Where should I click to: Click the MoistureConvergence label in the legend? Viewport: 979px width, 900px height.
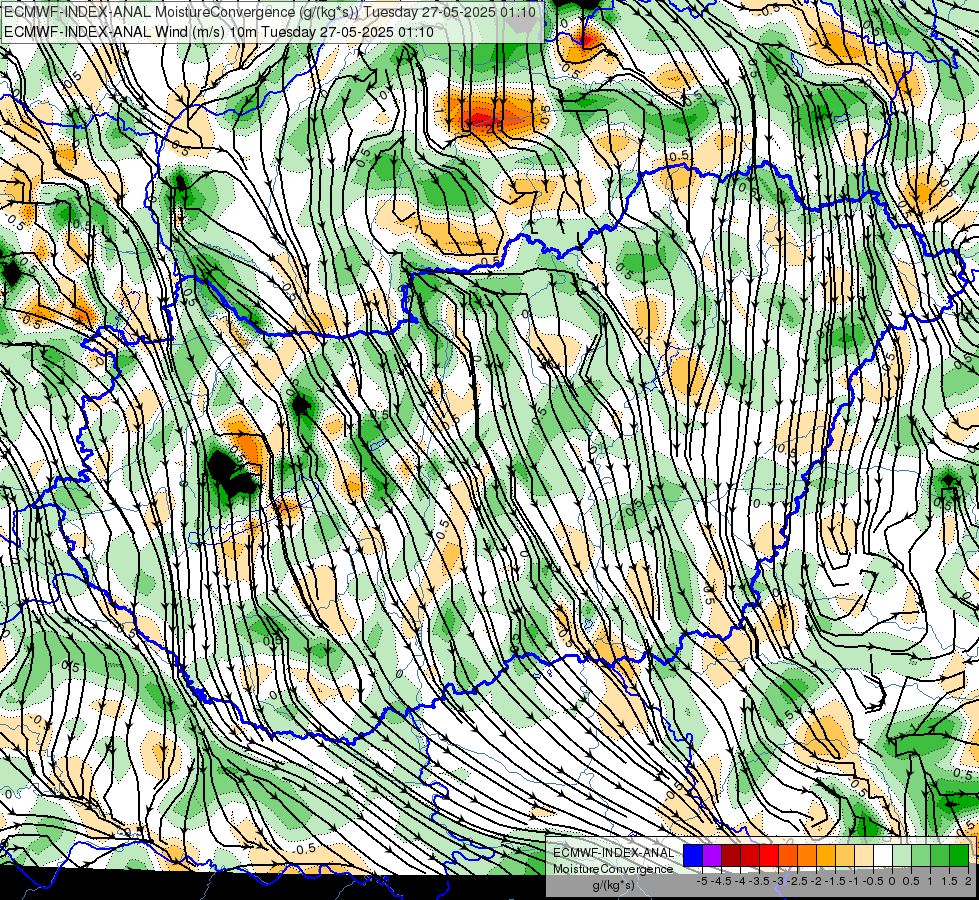click(613, 869)
